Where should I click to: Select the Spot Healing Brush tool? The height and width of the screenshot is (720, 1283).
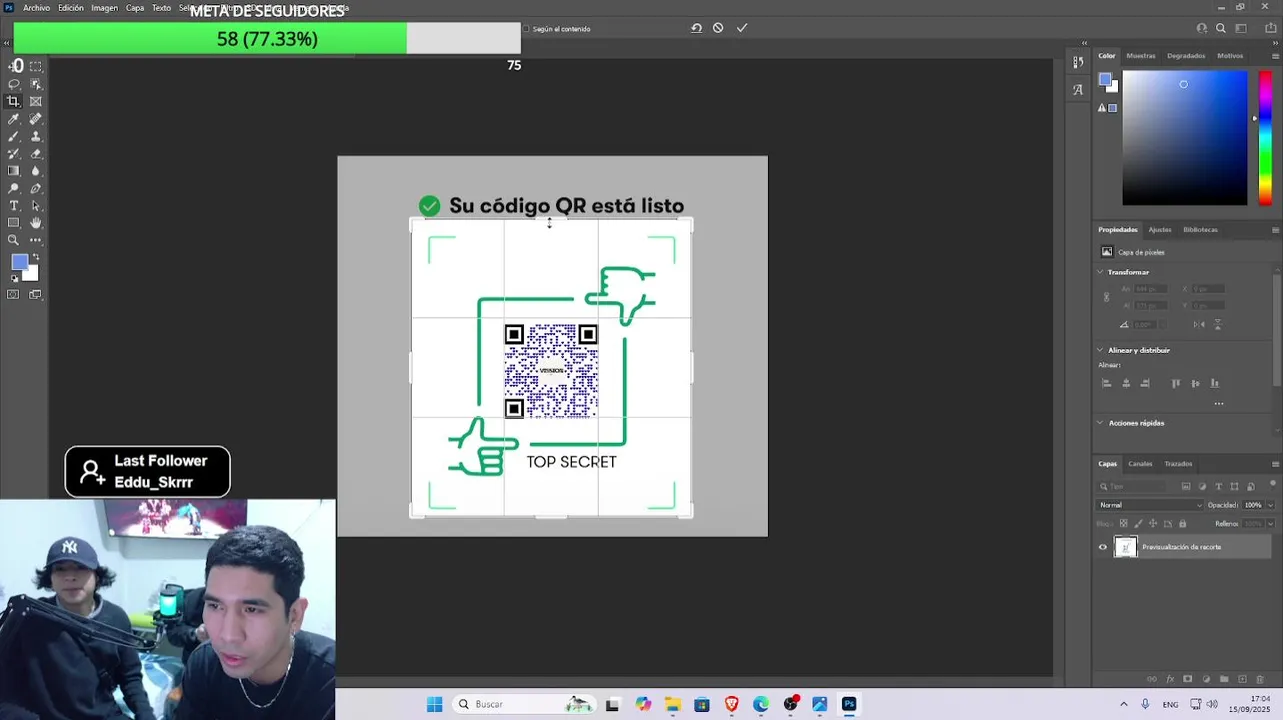[36, 119]
